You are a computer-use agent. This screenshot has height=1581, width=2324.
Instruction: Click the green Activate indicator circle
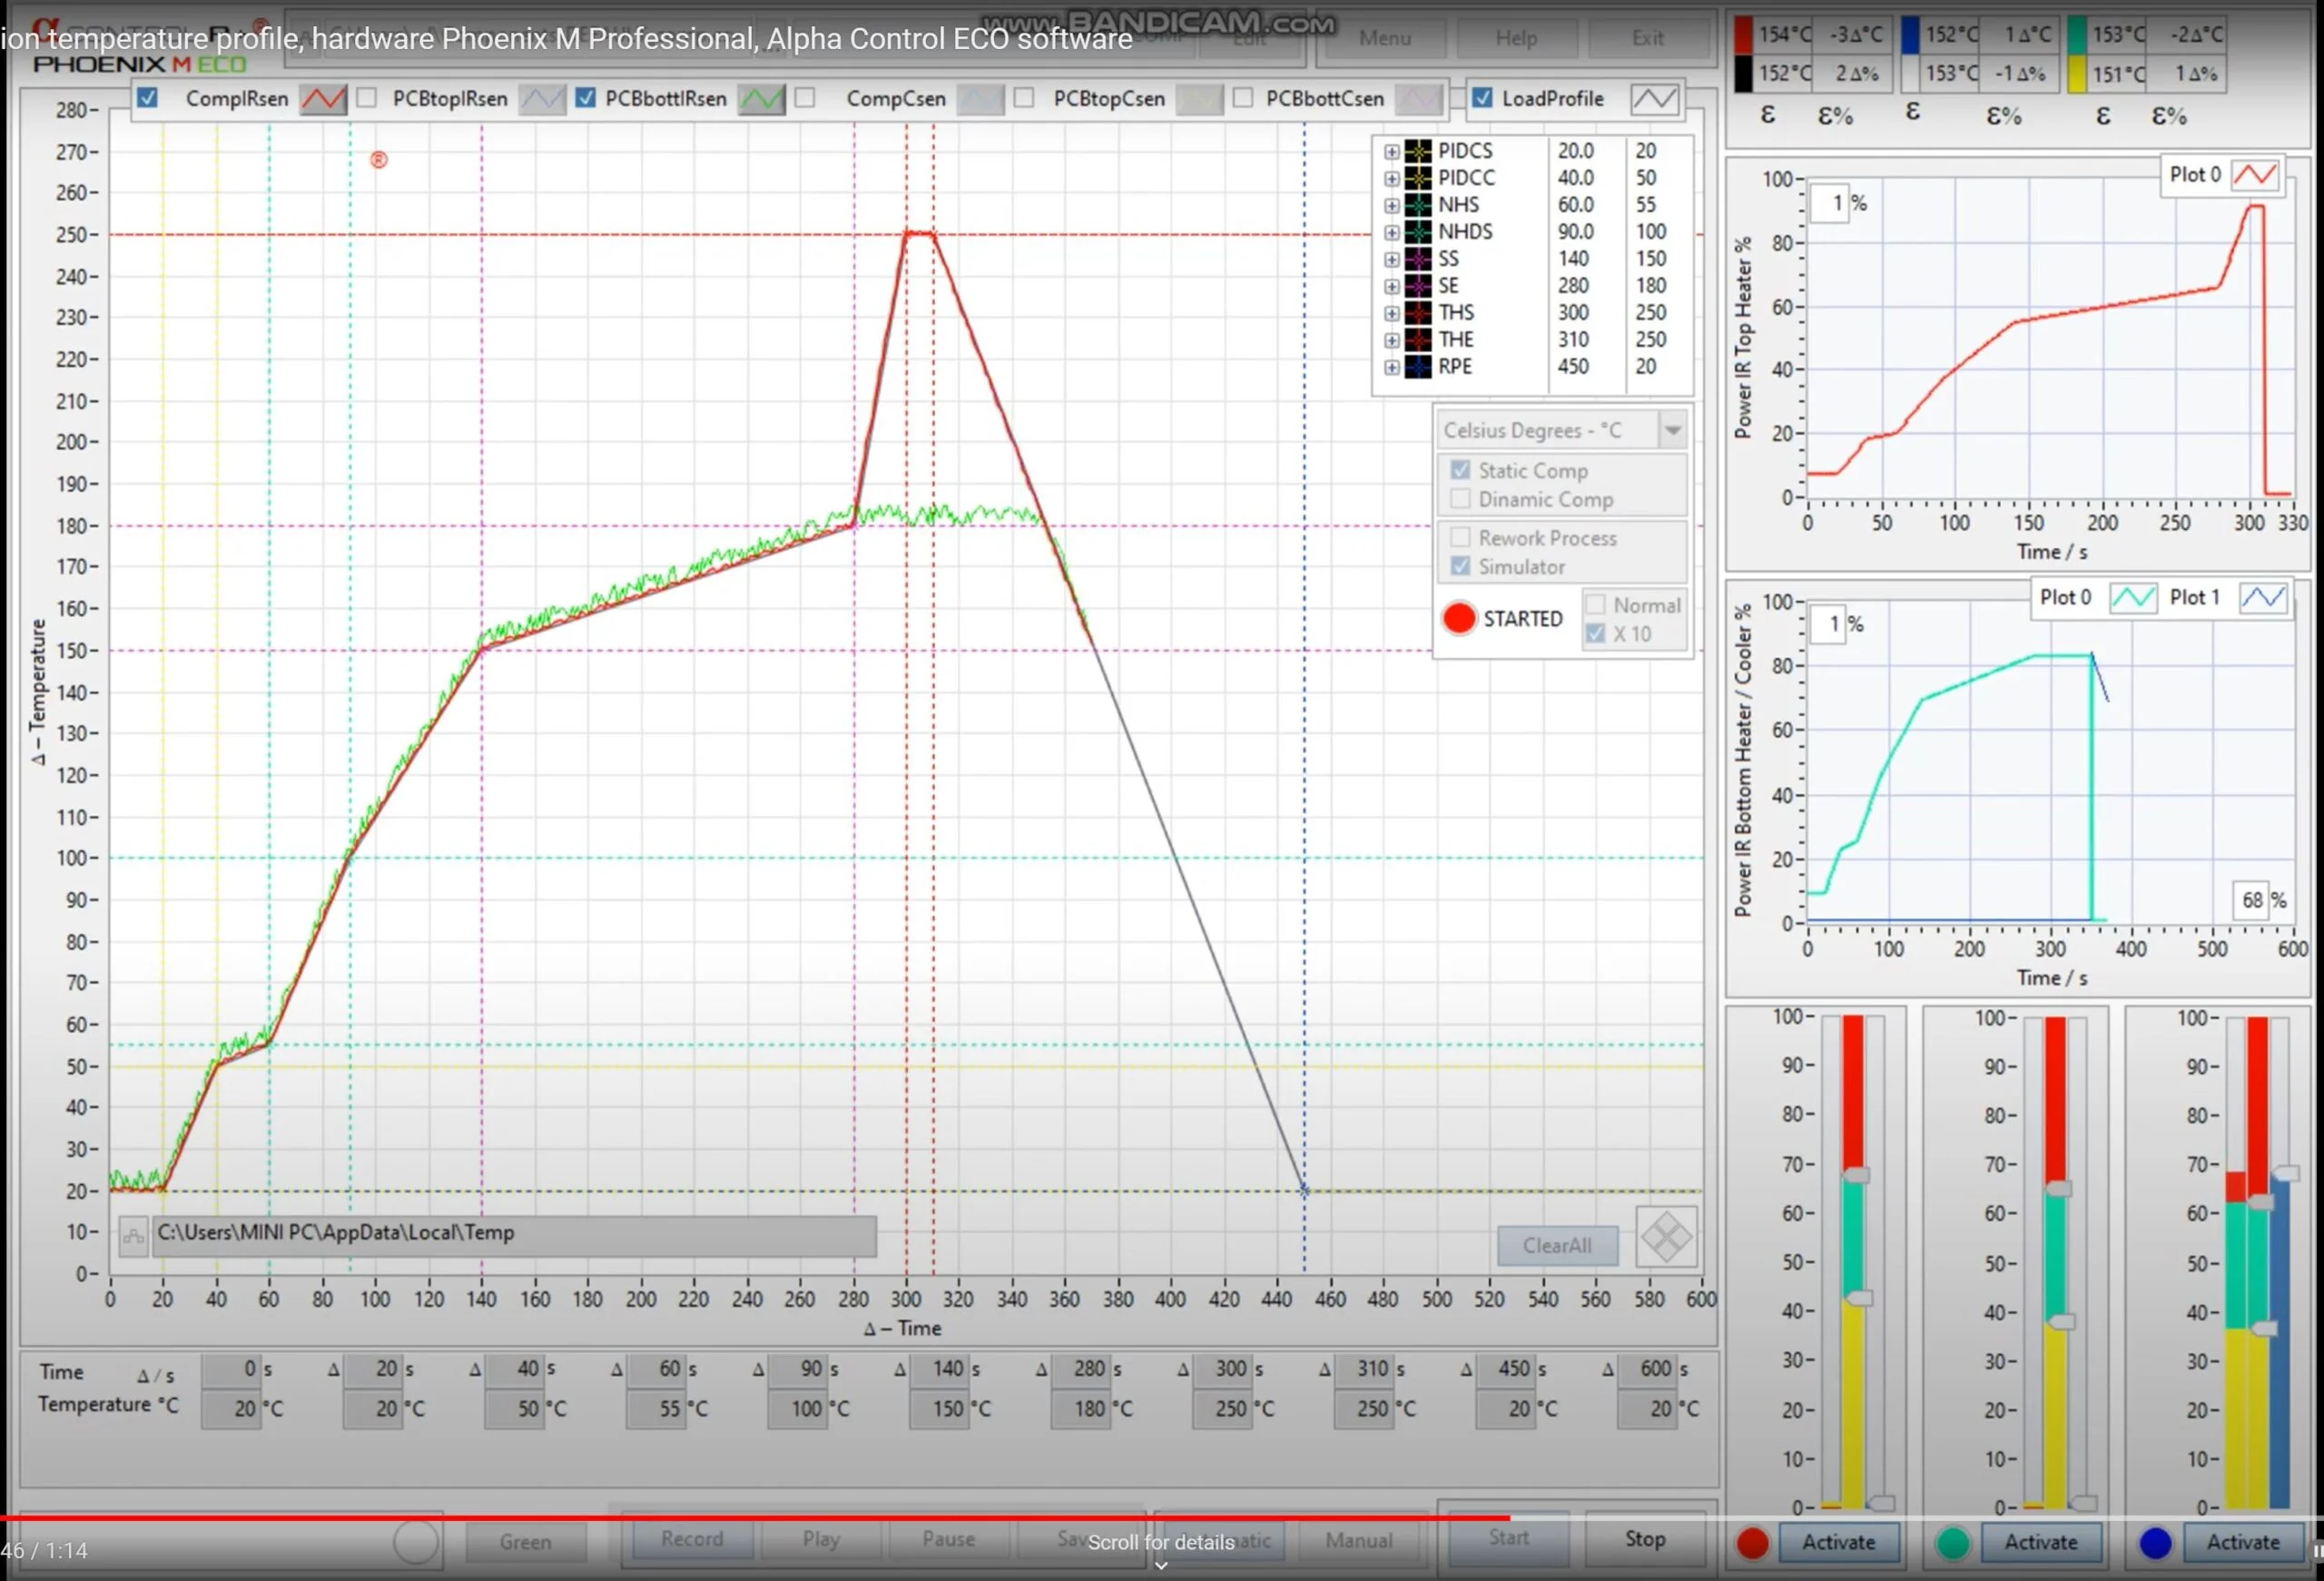coord(1952,1543)
